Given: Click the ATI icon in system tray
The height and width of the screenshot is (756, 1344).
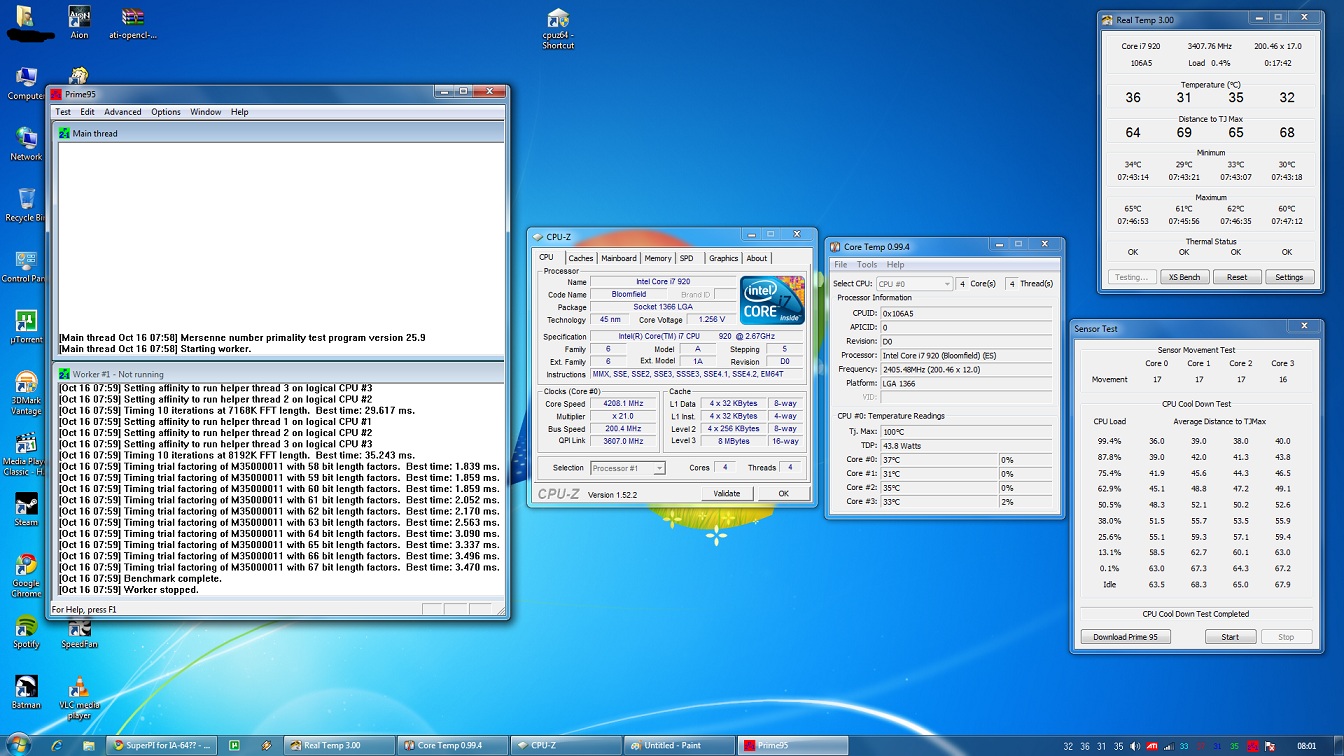Looking at the screenshot, I should (x=1153, y=746).
